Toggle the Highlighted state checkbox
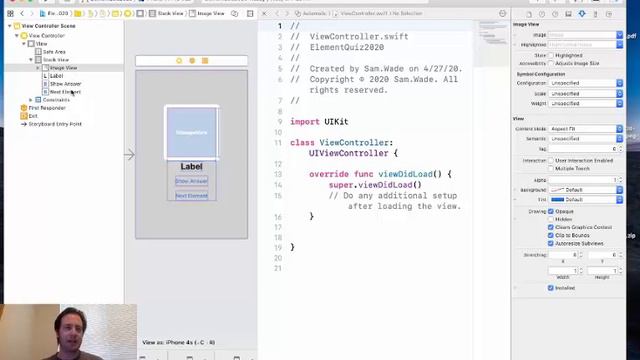640x360 pixels. pyautogui.click(x=551, y=55)
